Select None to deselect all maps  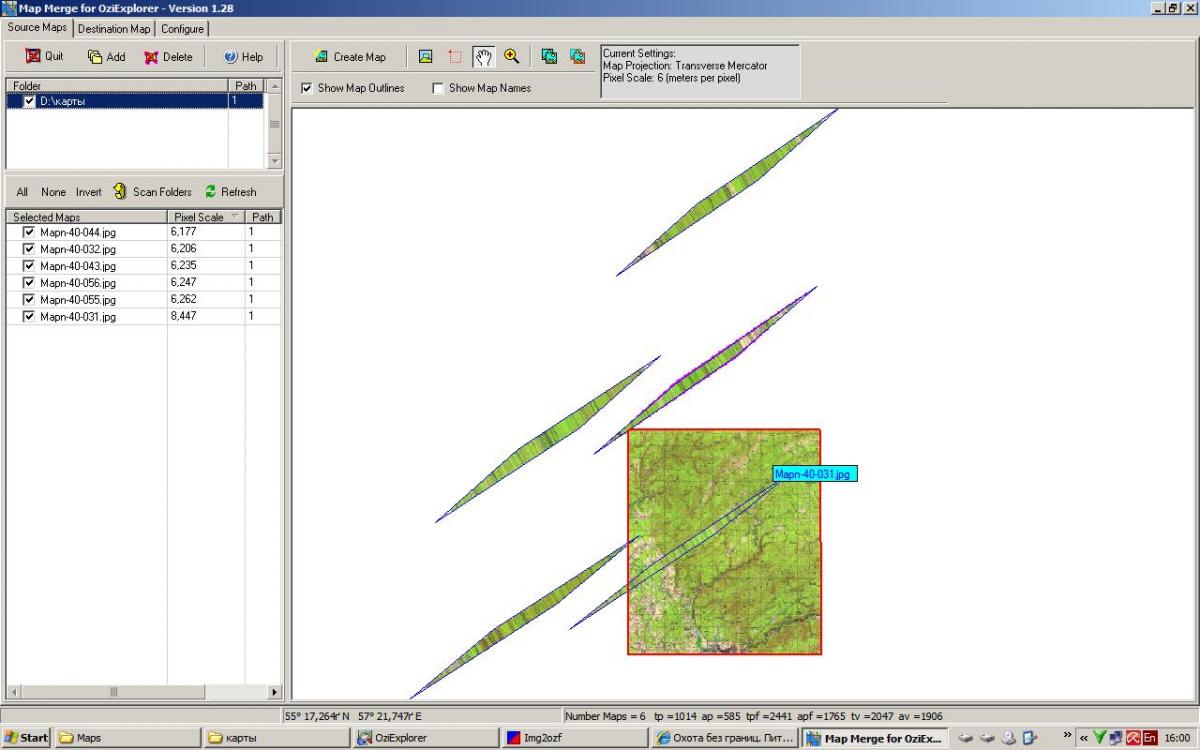[54, 192]
